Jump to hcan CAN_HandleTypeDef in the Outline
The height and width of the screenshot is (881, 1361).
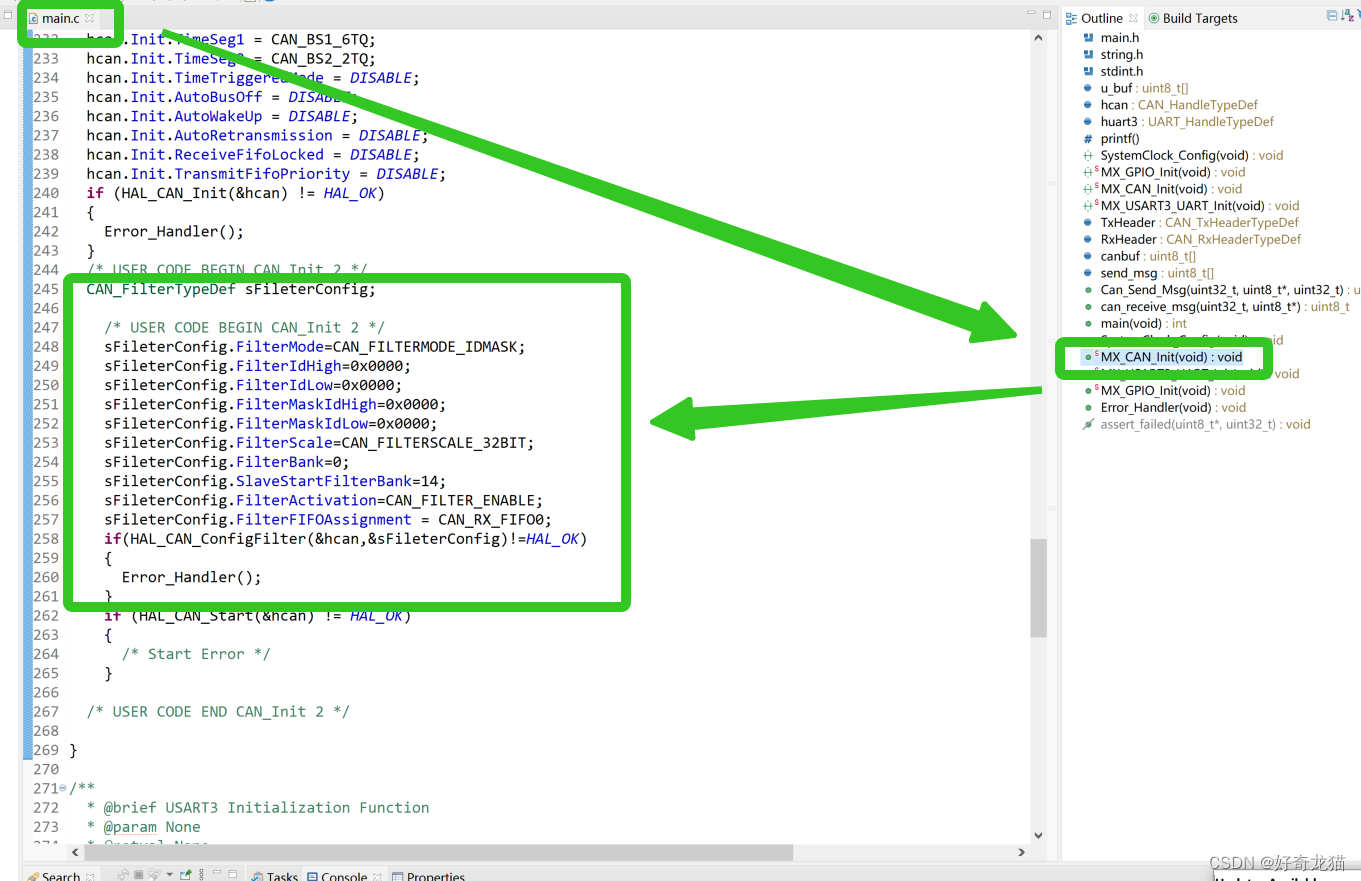1171,105
